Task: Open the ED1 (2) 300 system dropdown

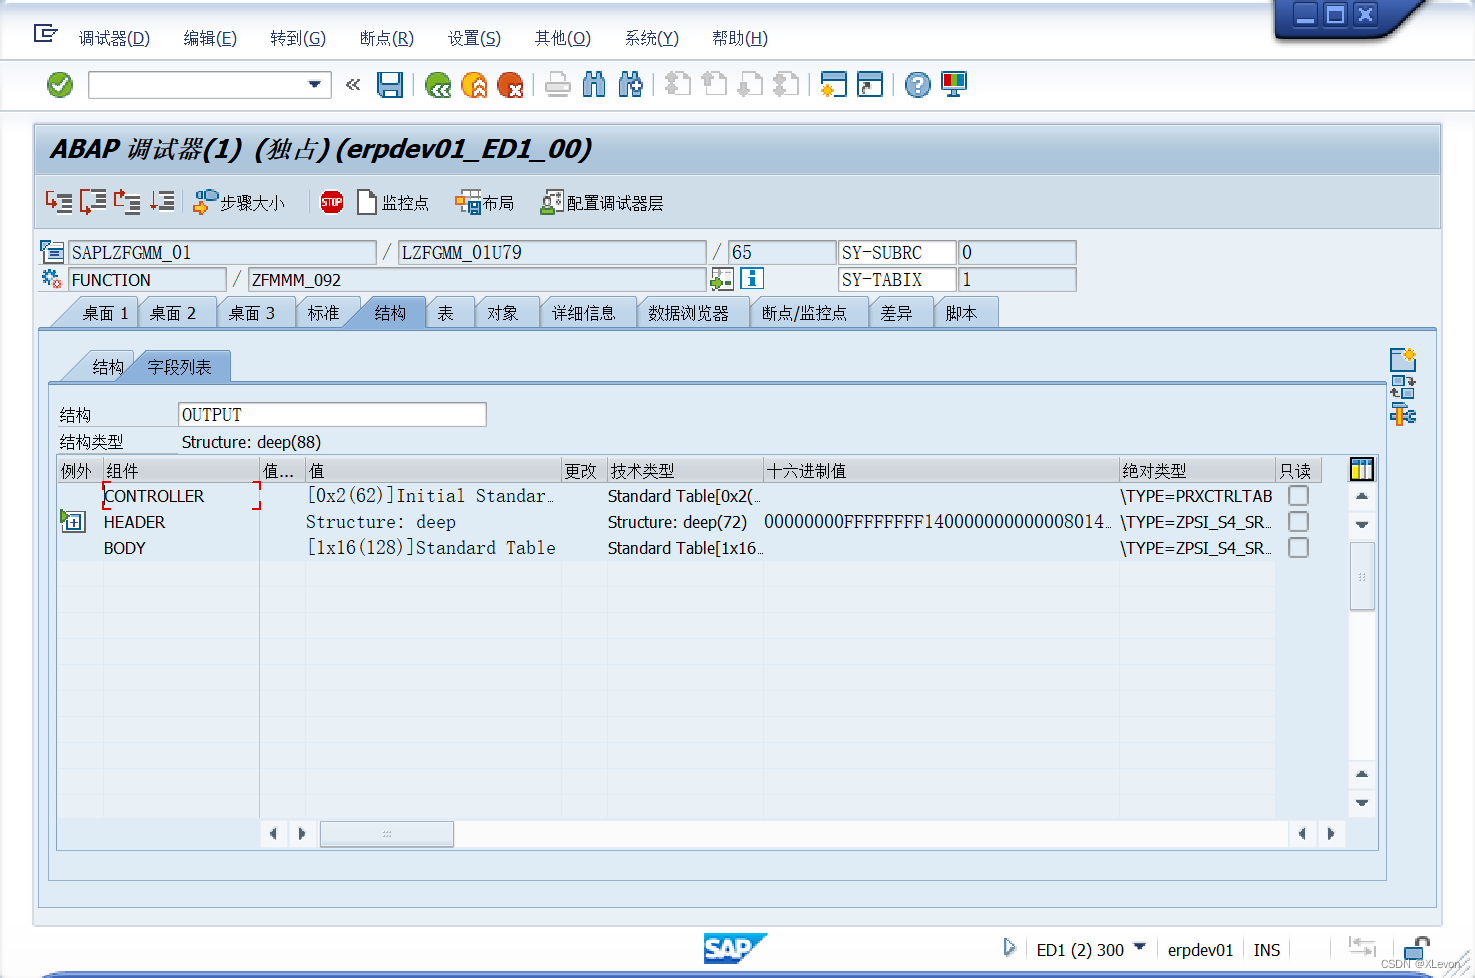Action: point(1139,947)
